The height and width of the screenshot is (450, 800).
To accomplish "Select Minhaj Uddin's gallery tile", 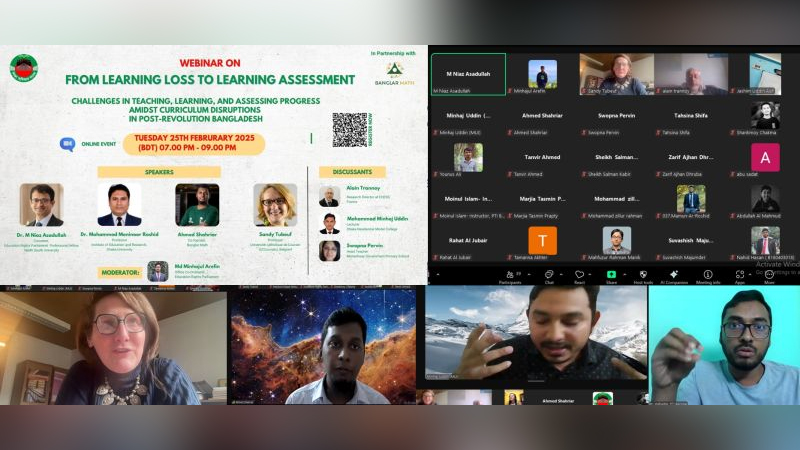I will click(x=468, y=116).
